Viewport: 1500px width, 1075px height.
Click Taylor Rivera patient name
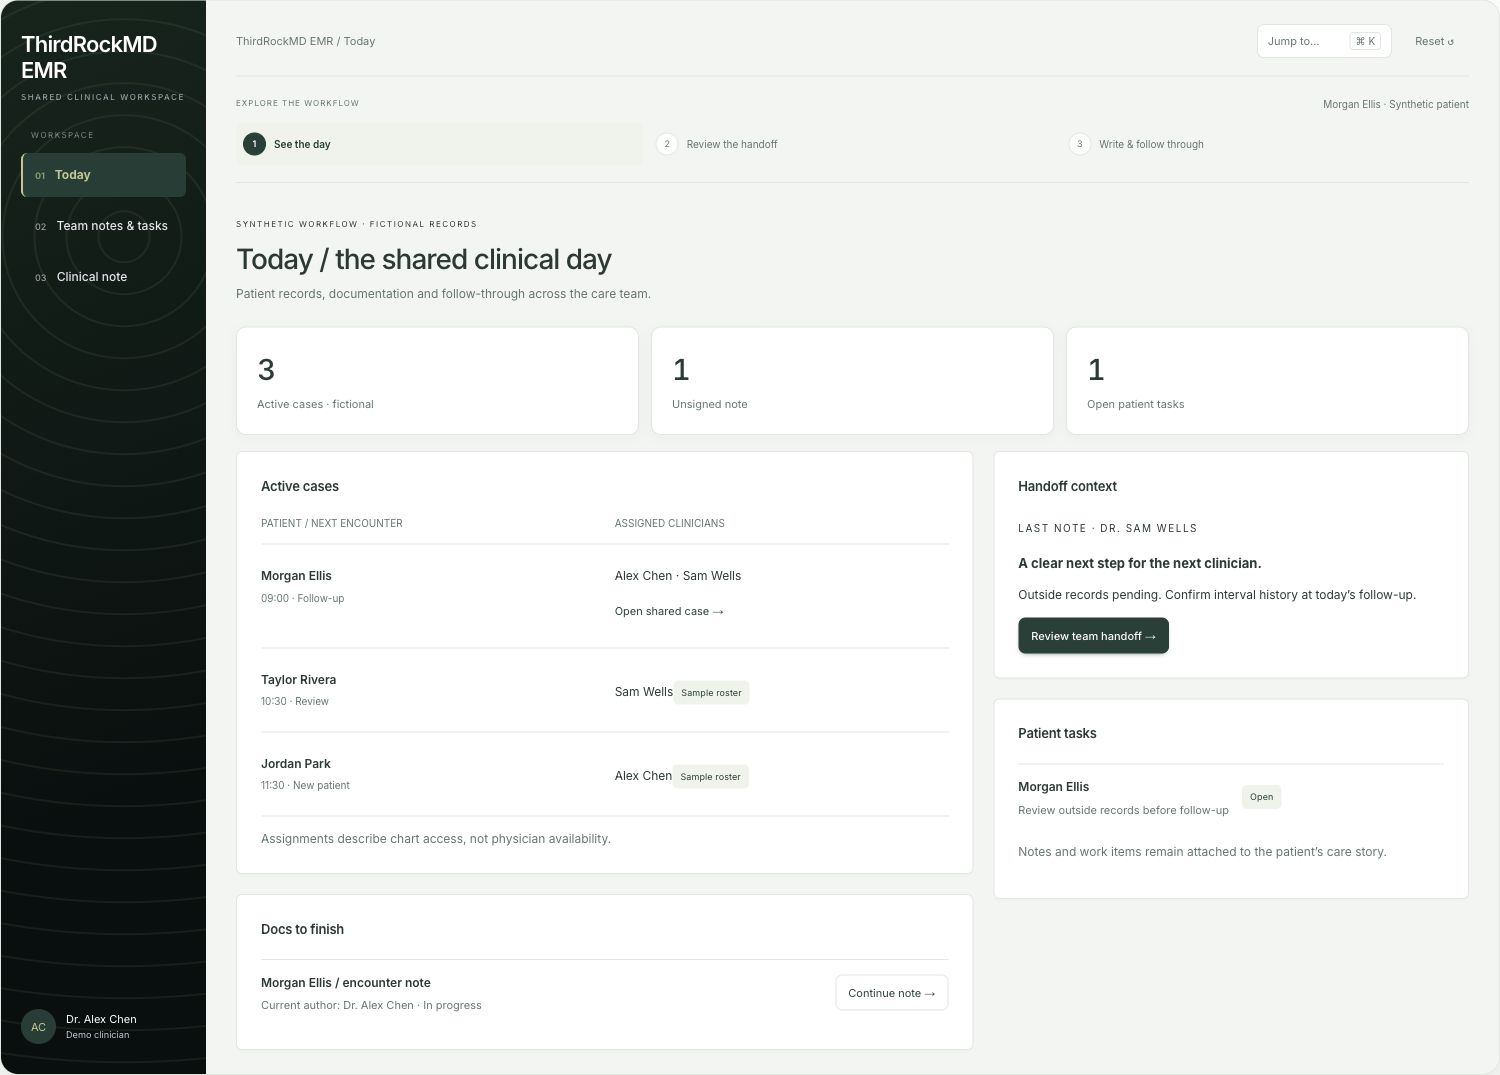coord(298,680)
